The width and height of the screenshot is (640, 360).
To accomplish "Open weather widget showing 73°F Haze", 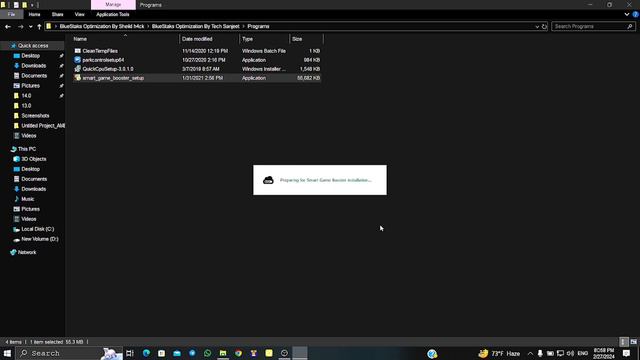I will click(x=500, y=353).
